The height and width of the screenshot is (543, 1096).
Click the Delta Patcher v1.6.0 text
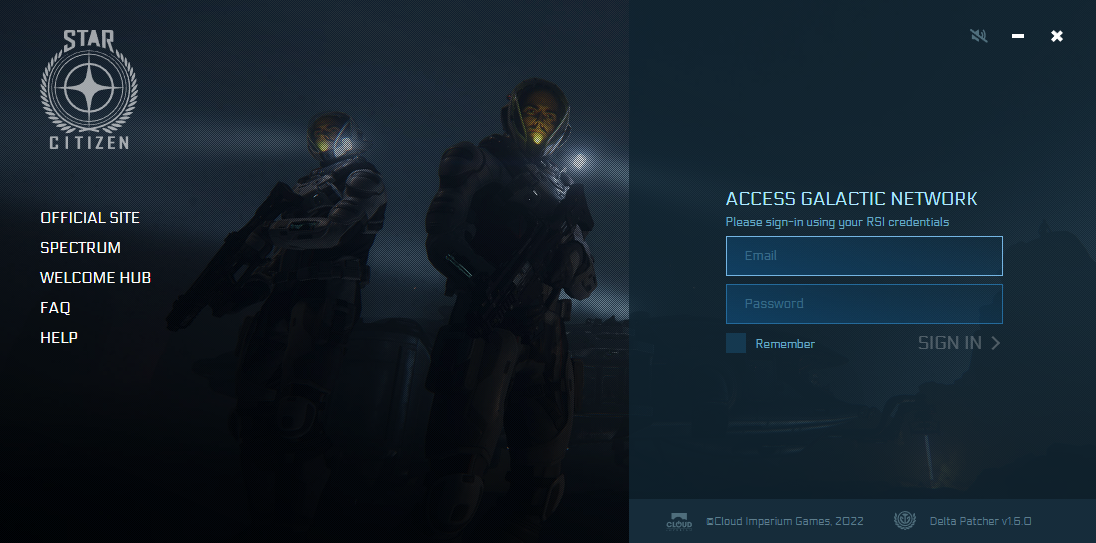pos(980,521)
